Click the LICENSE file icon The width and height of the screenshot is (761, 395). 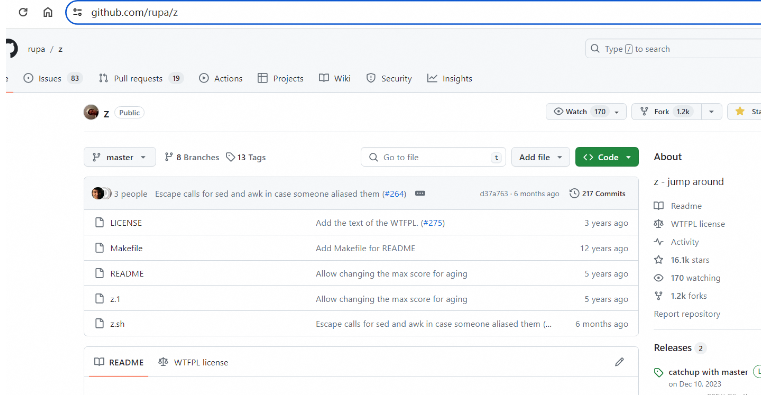pos(99,222)
